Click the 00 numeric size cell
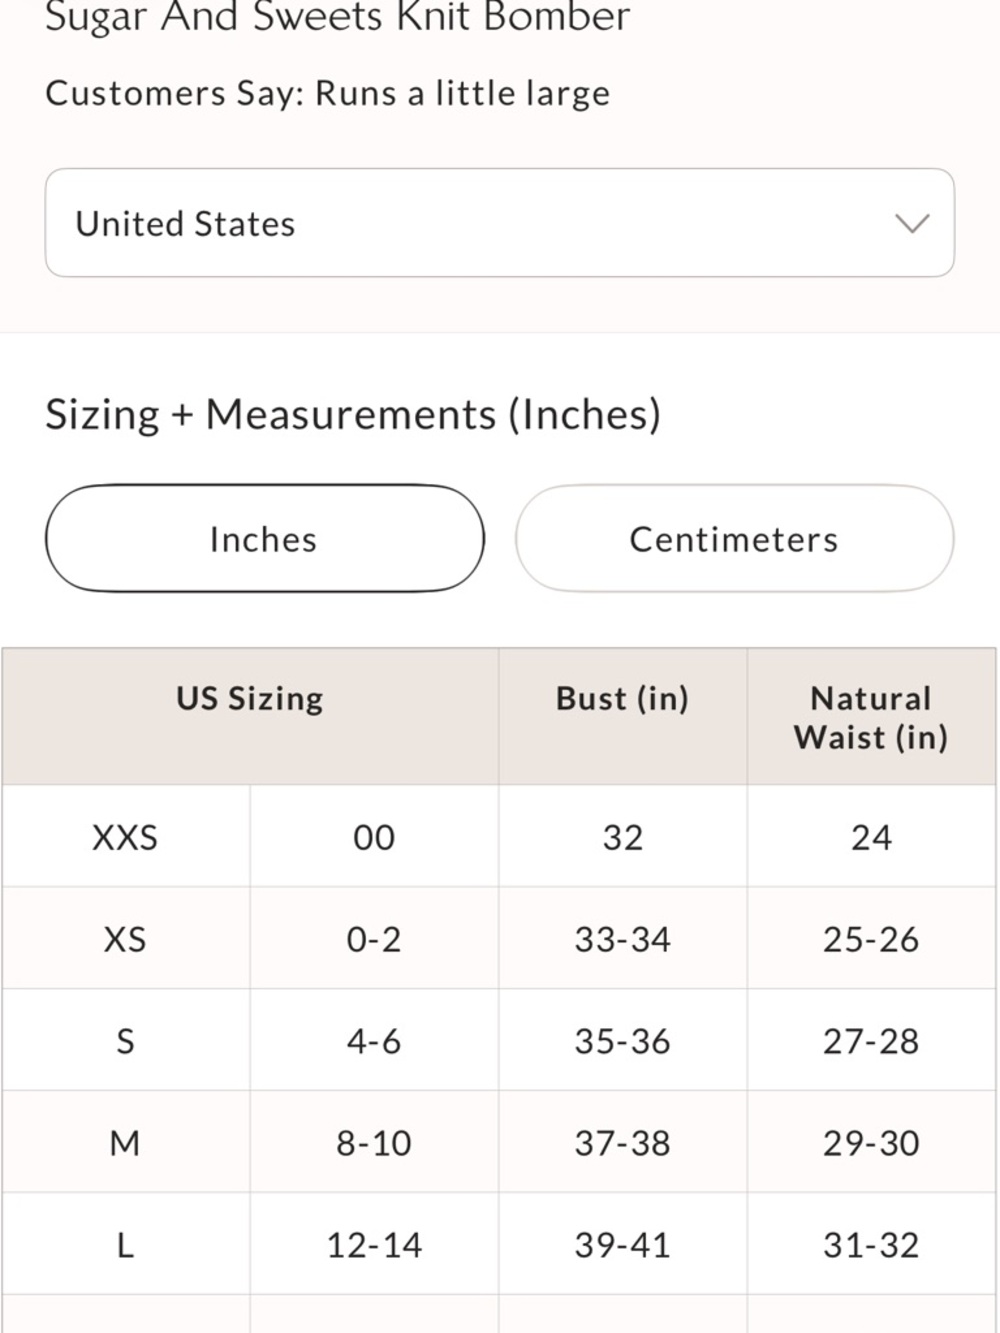 pos(374,837)
